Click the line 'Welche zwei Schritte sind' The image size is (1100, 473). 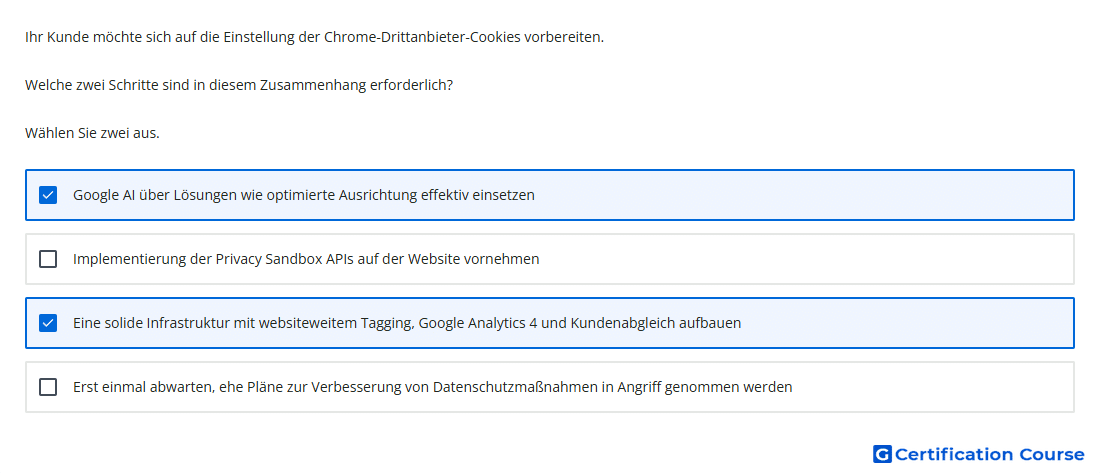[239, 86]
